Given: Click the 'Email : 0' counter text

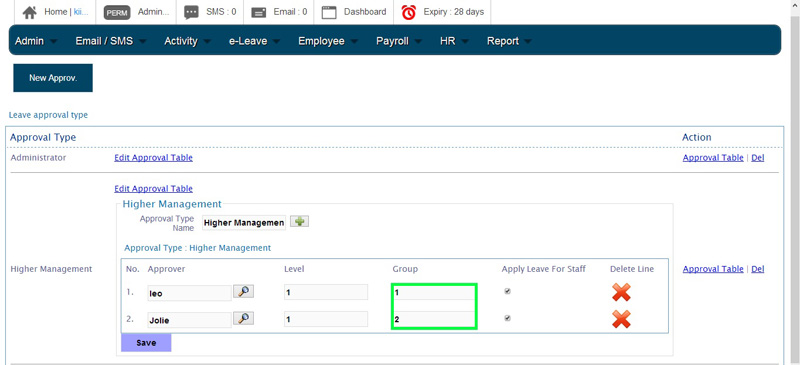Looking at the screenshot, I should 290,12.
